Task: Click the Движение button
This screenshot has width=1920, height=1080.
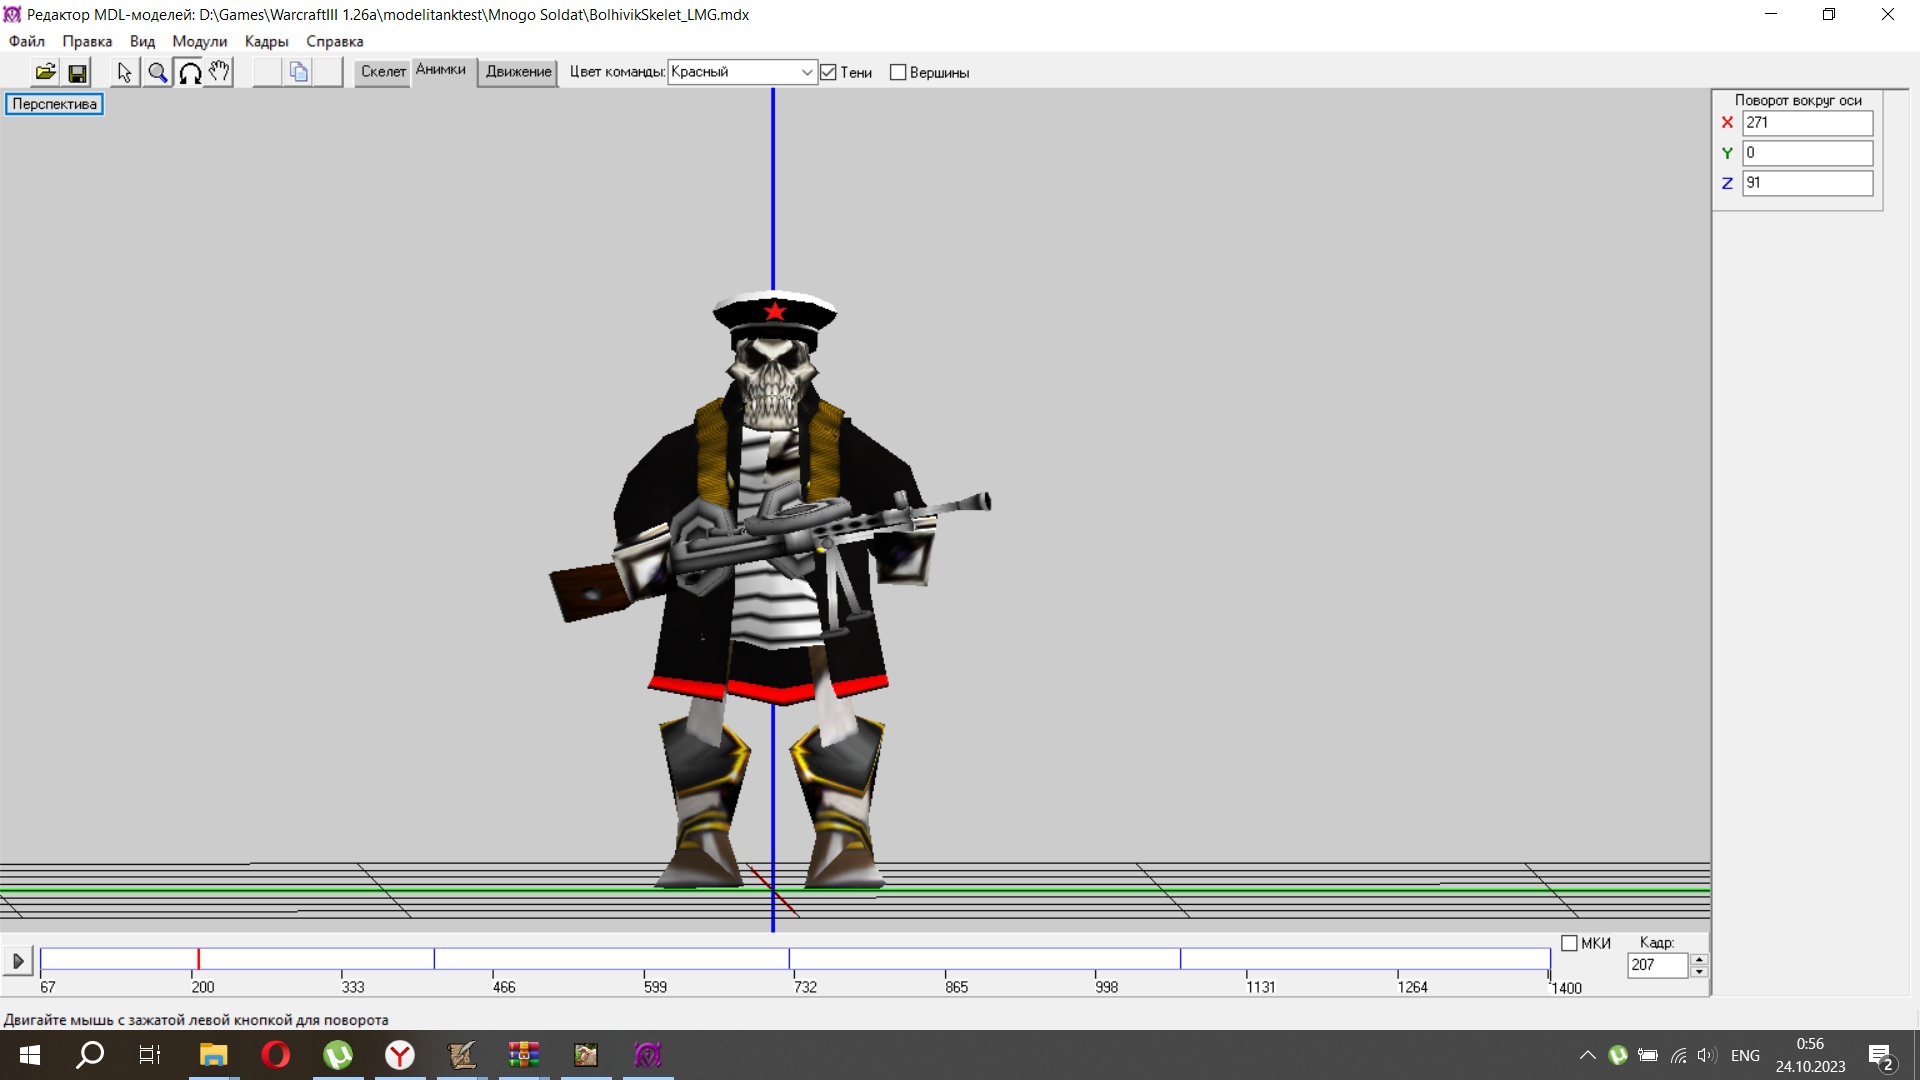Action: click(518, 72)
